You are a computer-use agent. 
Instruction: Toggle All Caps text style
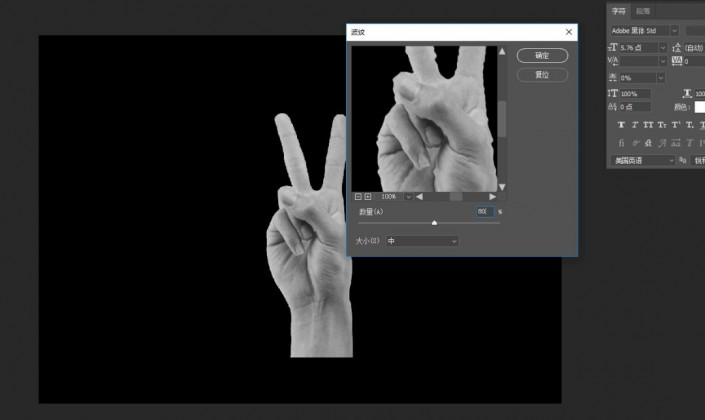649,125
